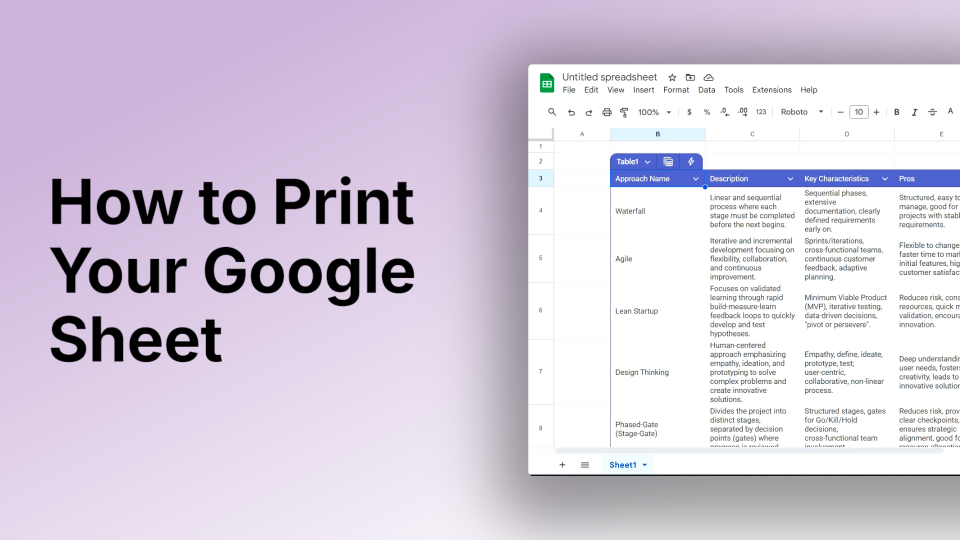Toggle italic formatting
The width and height of the screenshot is (960, 540).
914,112
